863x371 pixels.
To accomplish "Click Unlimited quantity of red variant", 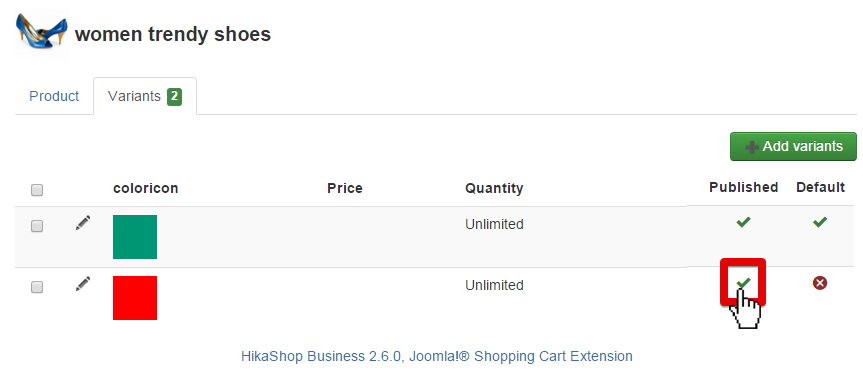I will (494, 285).
